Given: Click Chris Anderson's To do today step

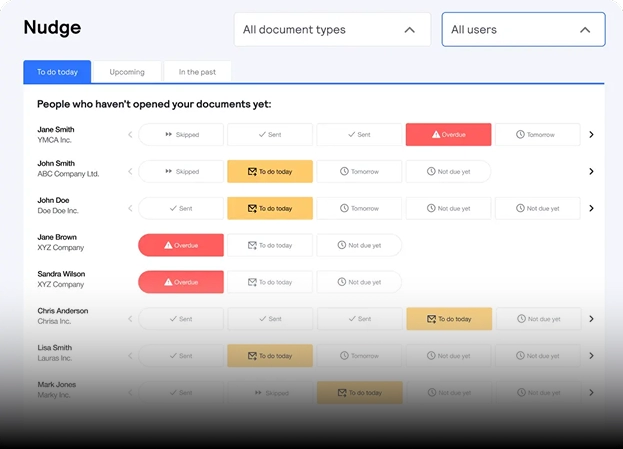Looking at the screenshot, I should tap(449, 319).
